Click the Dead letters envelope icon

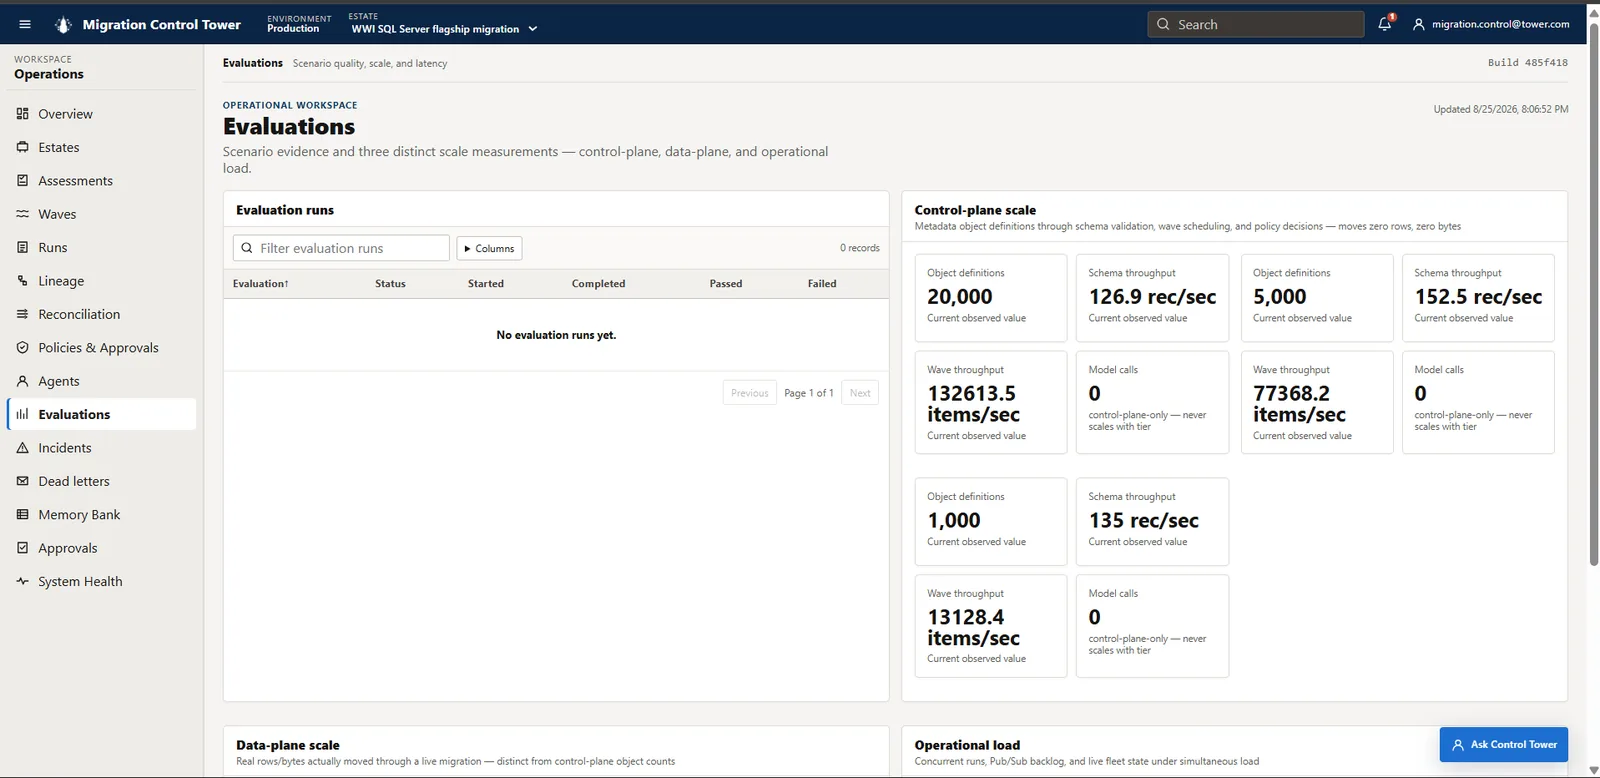22,481
